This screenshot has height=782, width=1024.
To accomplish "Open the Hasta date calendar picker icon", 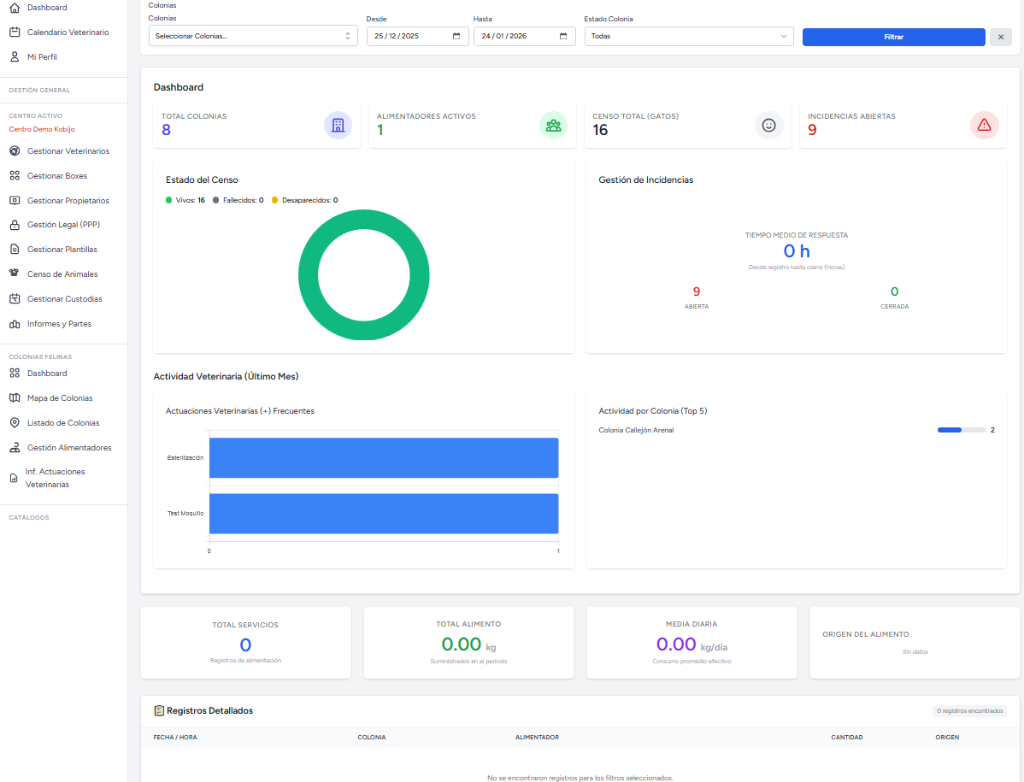I will [x=564, y=36].
